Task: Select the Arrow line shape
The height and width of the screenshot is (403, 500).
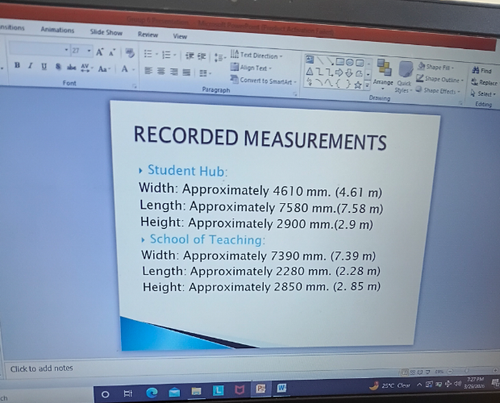Action: click(x=330, y=61)
